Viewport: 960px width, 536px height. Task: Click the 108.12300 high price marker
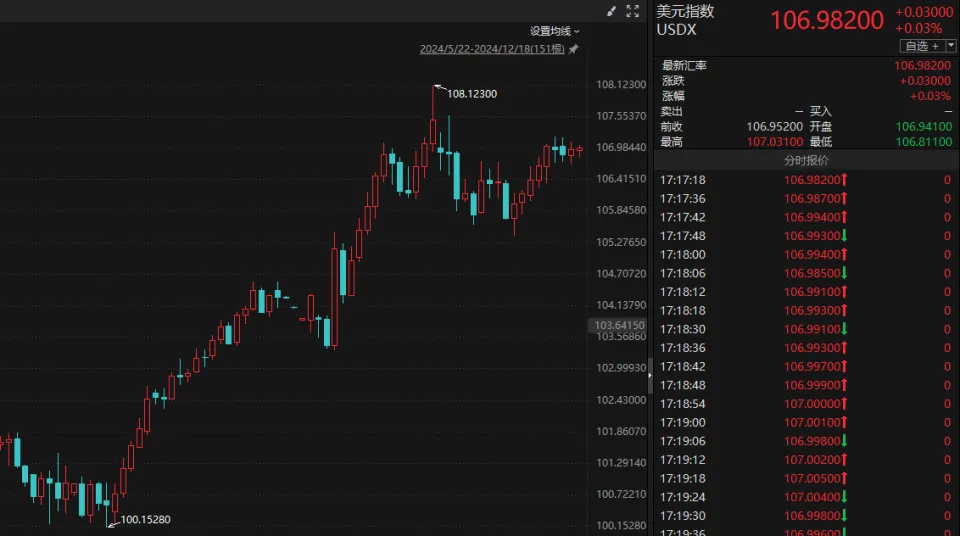[x=471, y=94]
